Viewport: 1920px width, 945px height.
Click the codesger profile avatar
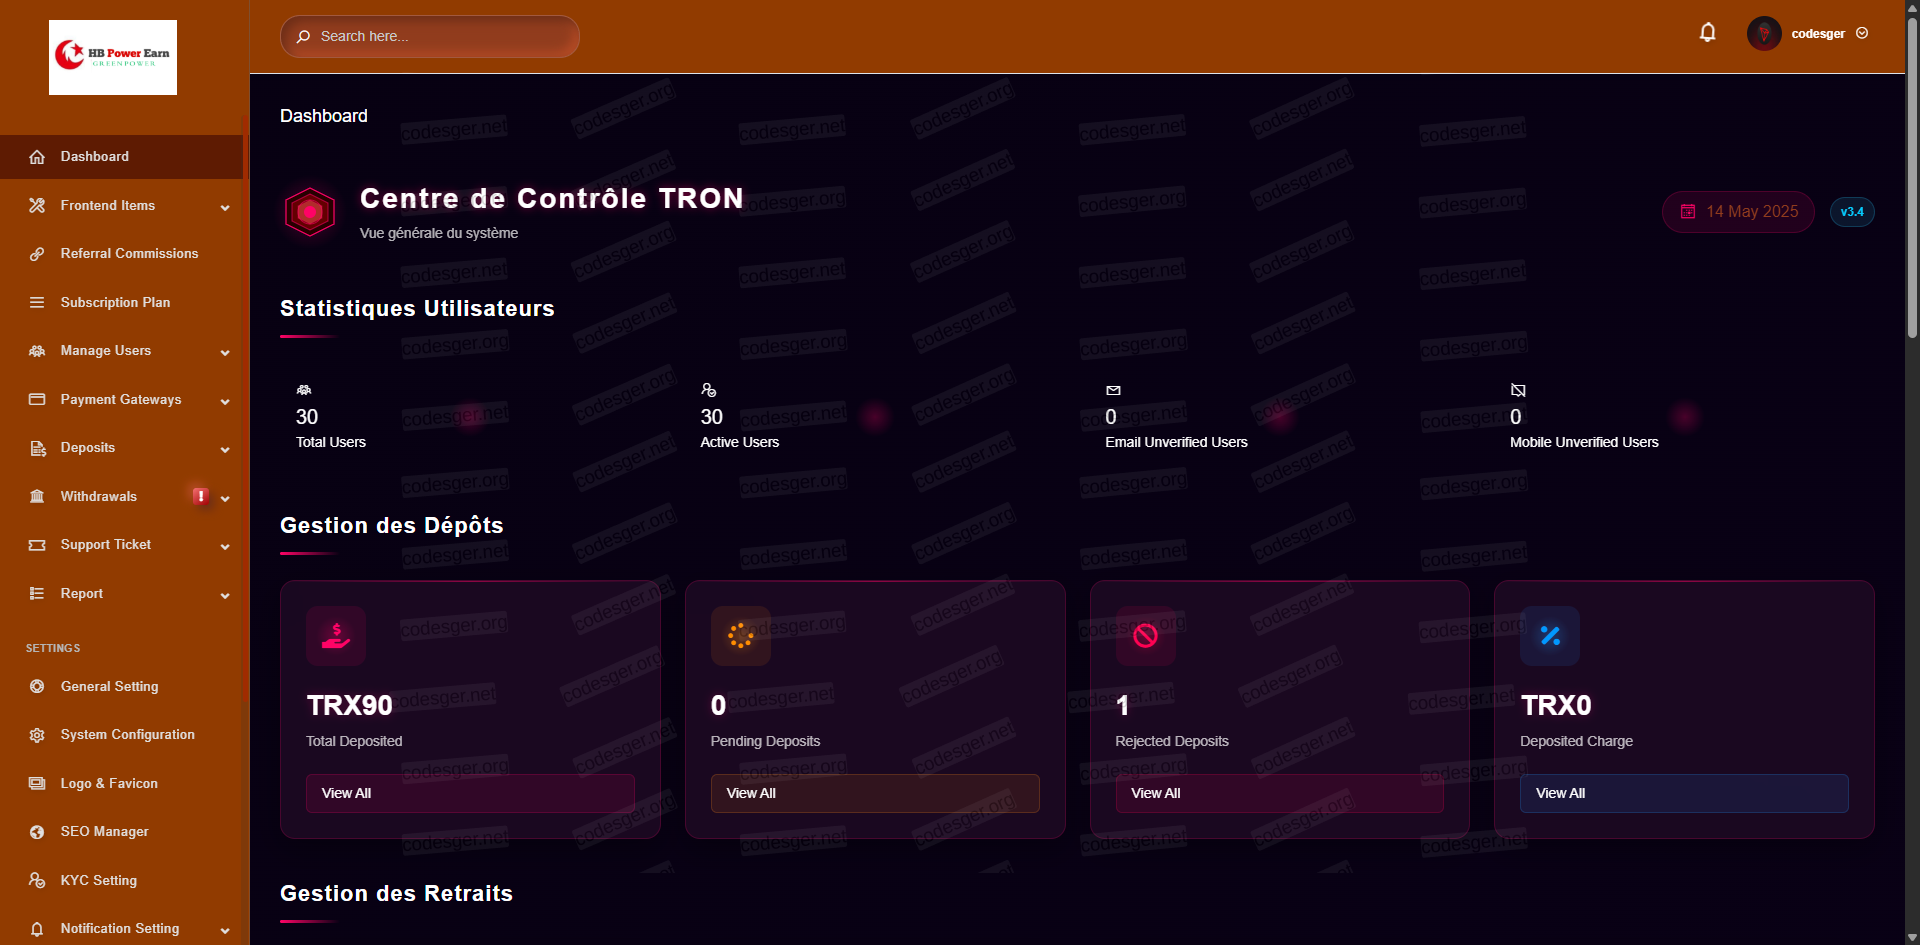(x=1763, y=34)
